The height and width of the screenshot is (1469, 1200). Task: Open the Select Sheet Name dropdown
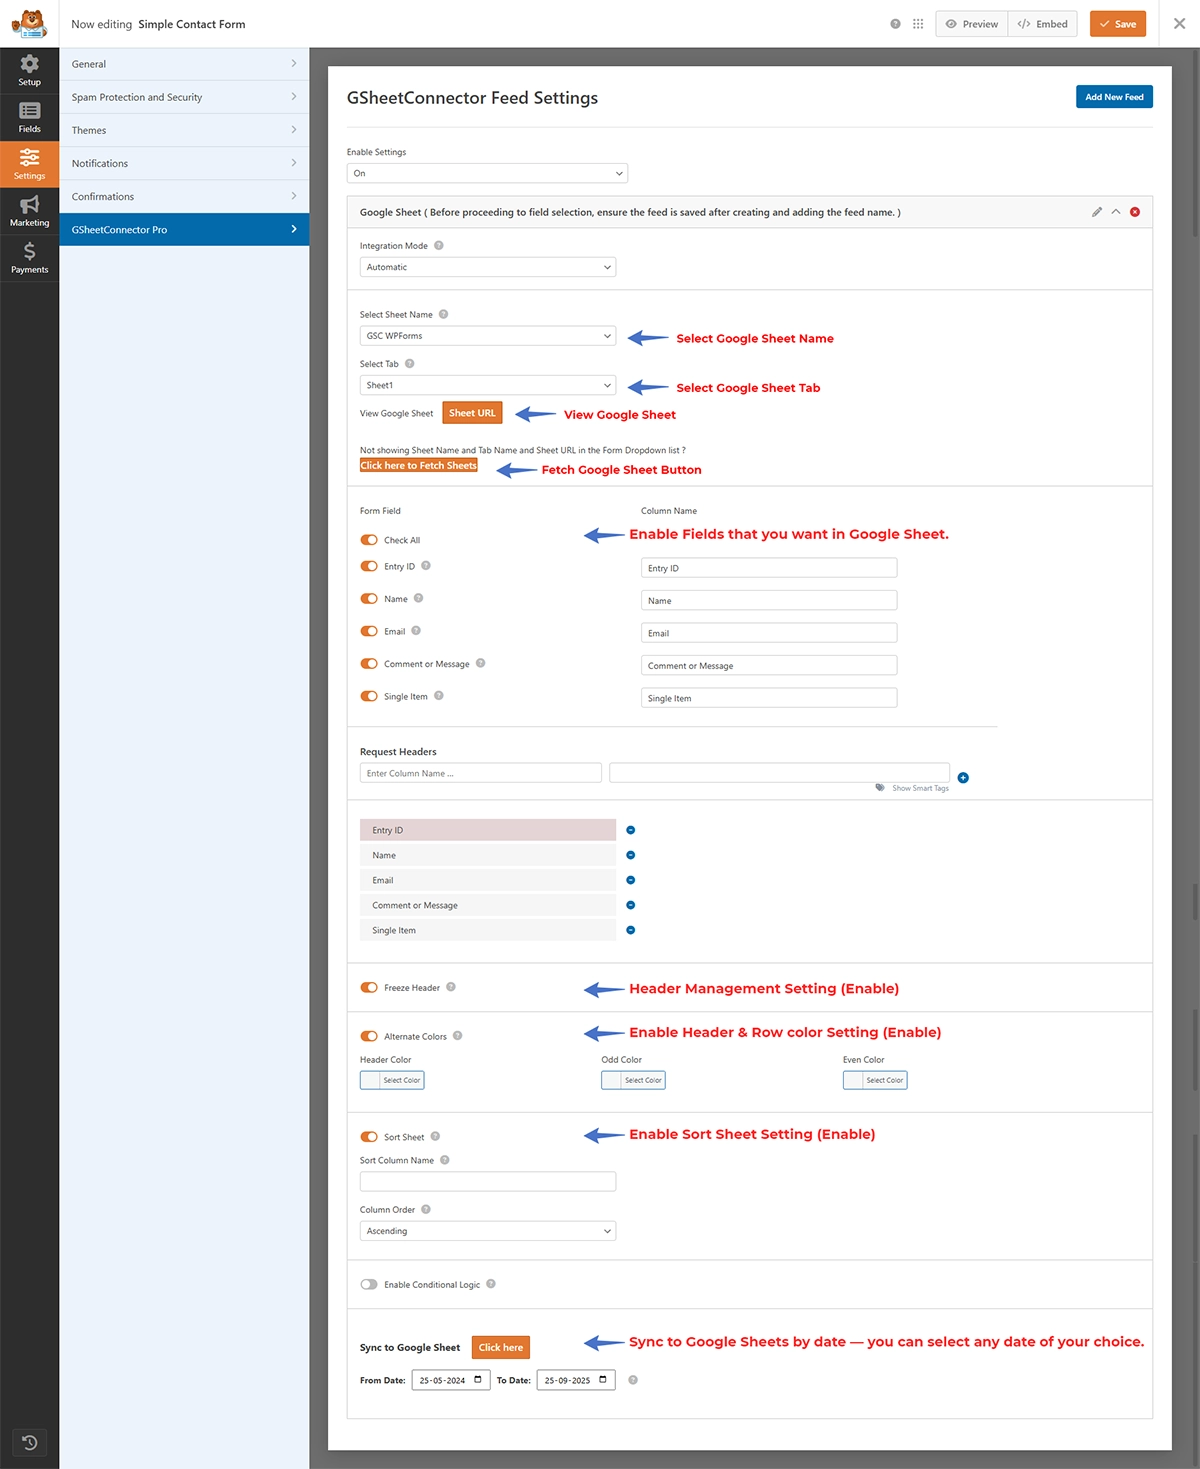click(487, 336)
